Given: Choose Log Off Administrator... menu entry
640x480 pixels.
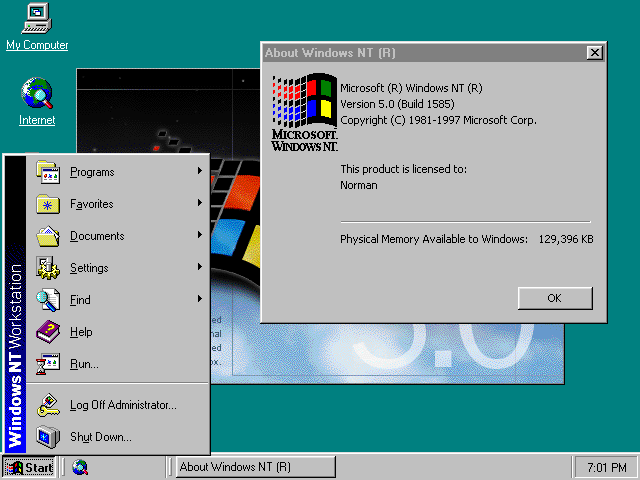Looking at the screenshot, I should point(123,405).
